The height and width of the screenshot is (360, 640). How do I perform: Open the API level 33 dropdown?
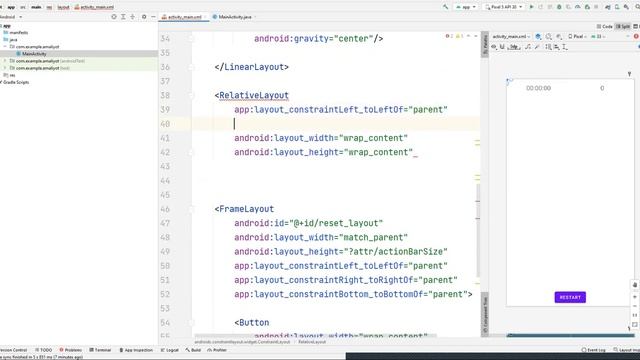click(598, 37)
